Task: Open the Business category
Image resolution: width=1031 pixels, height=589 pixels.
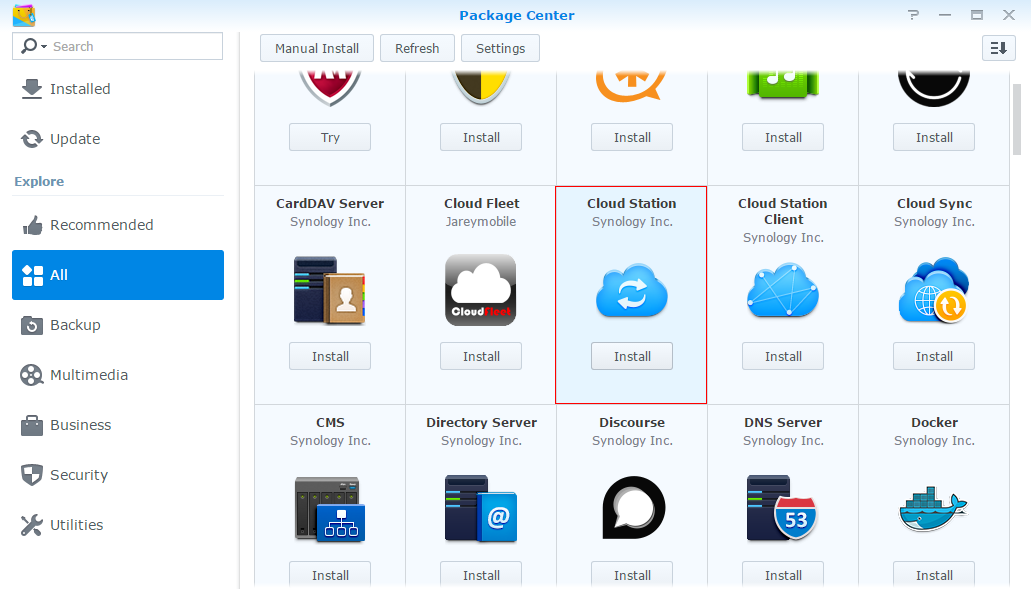Action: 118,425
